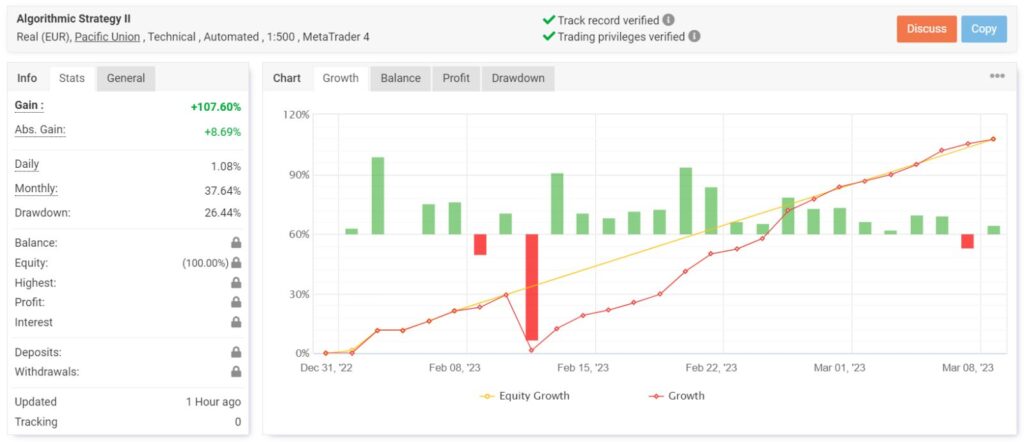1024x442 pixels.
Task: Click the lock icon next to Profit
Action: tap(236, 302)
